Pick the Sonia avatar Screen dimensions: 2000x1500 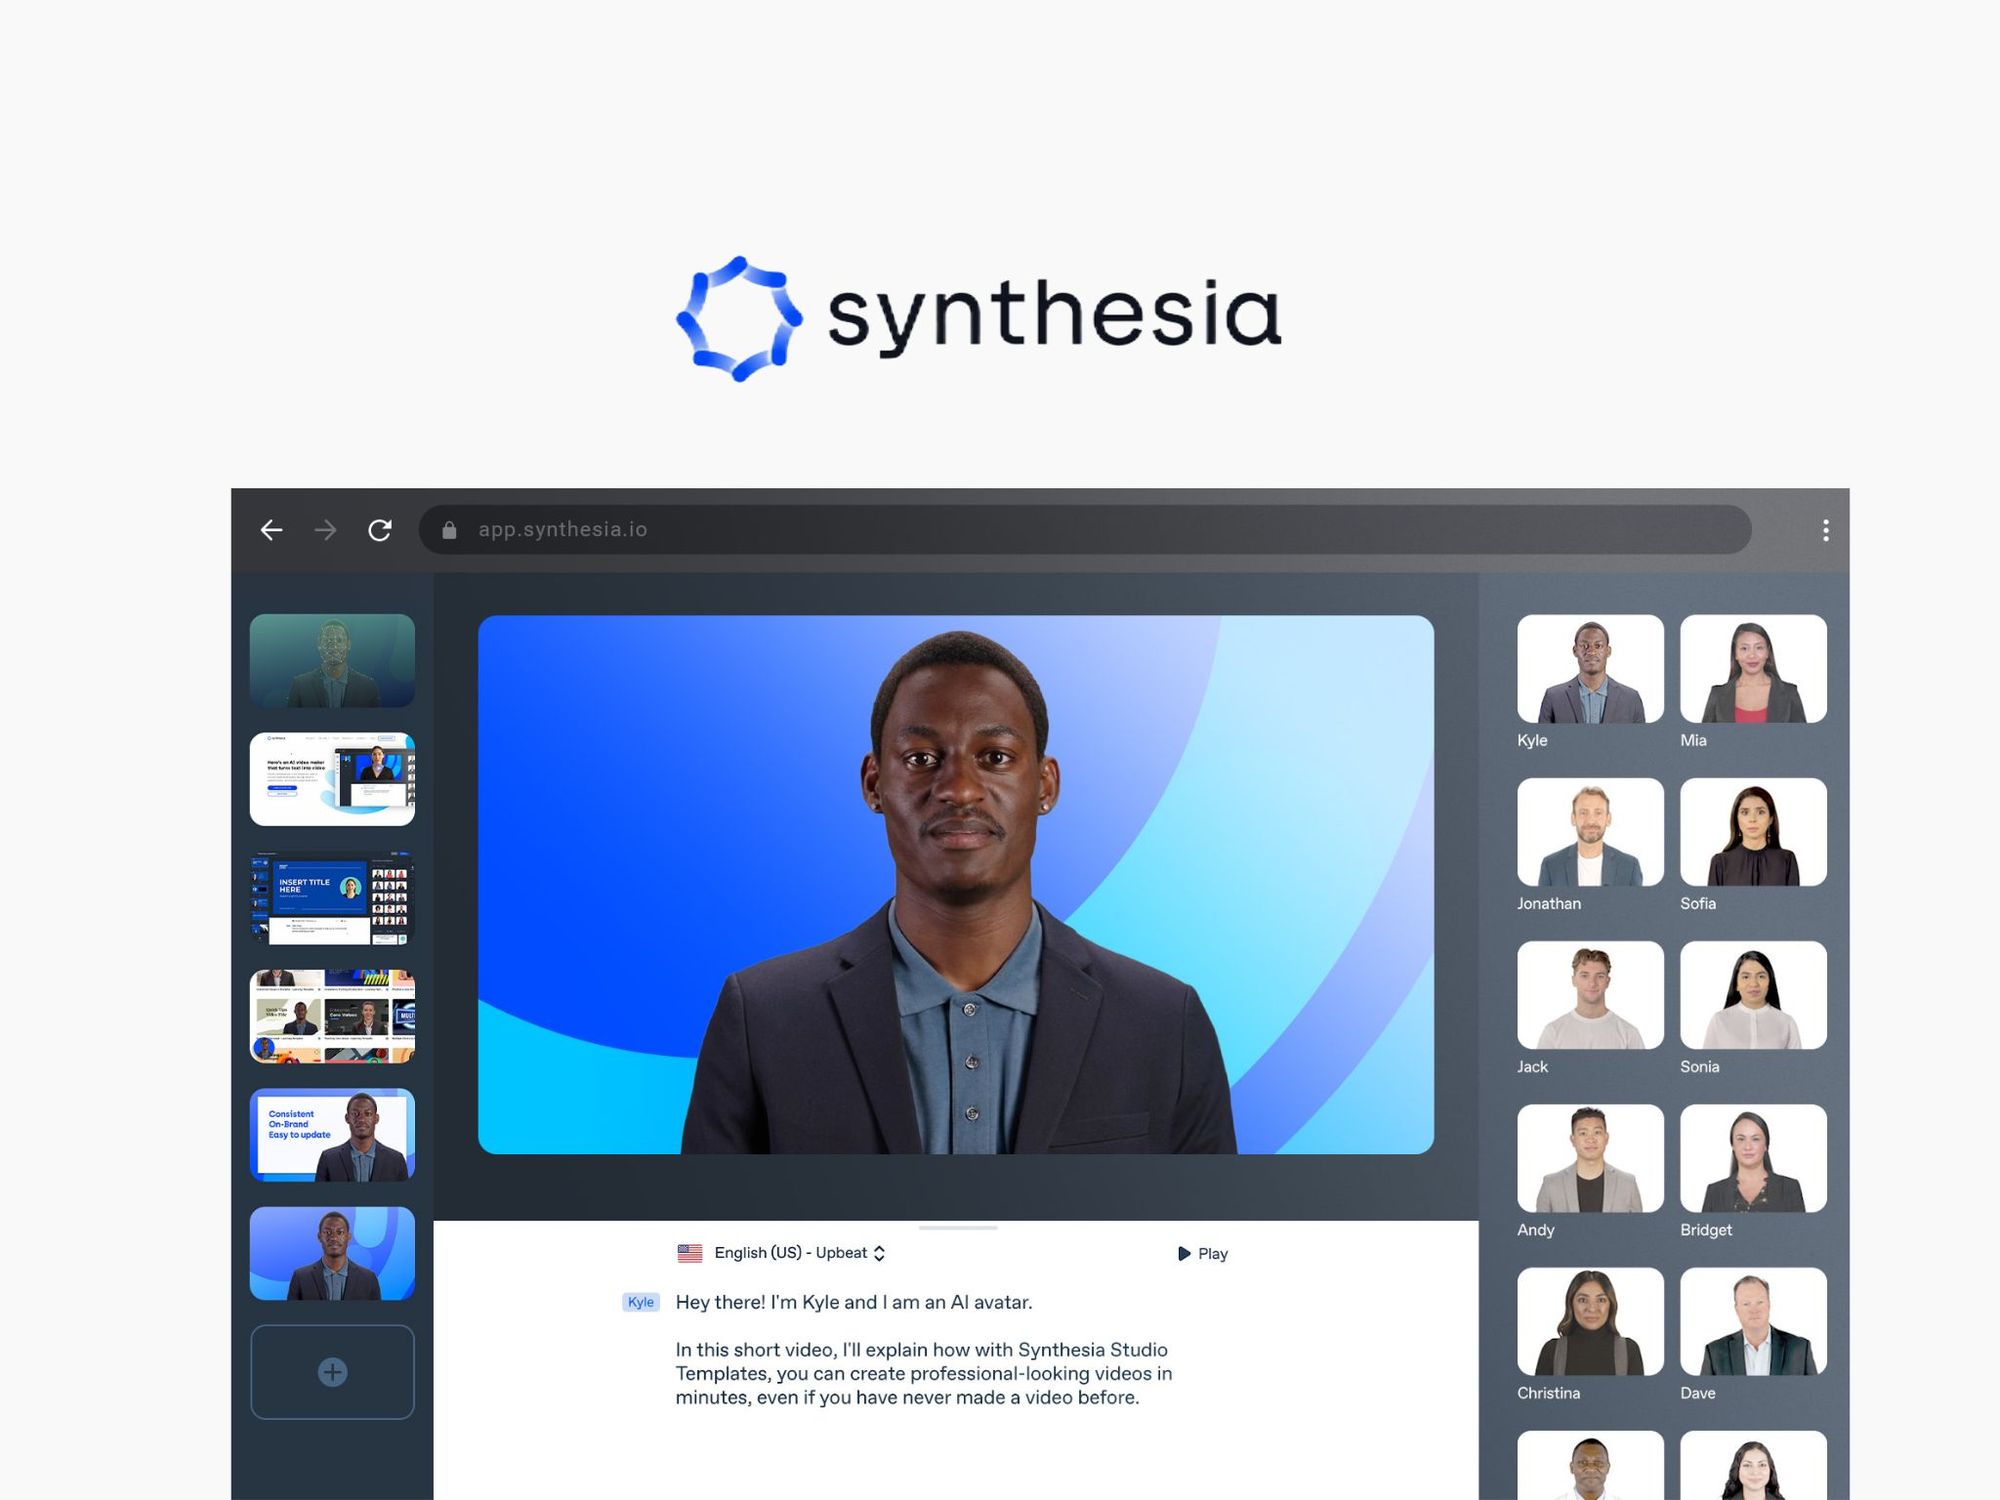tap(1753, 995)
